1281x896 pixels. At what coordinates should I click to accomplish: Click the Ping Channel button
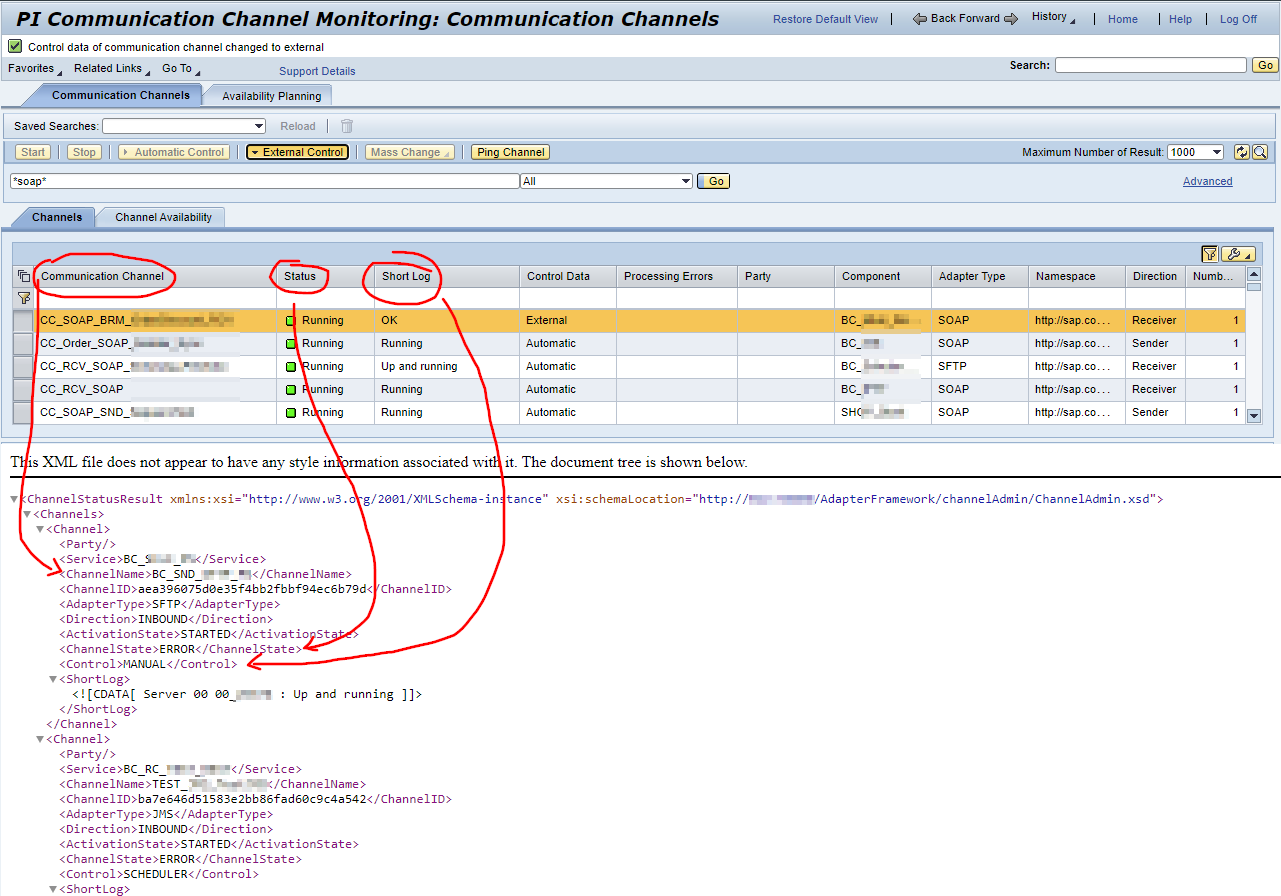pos(511,152)
